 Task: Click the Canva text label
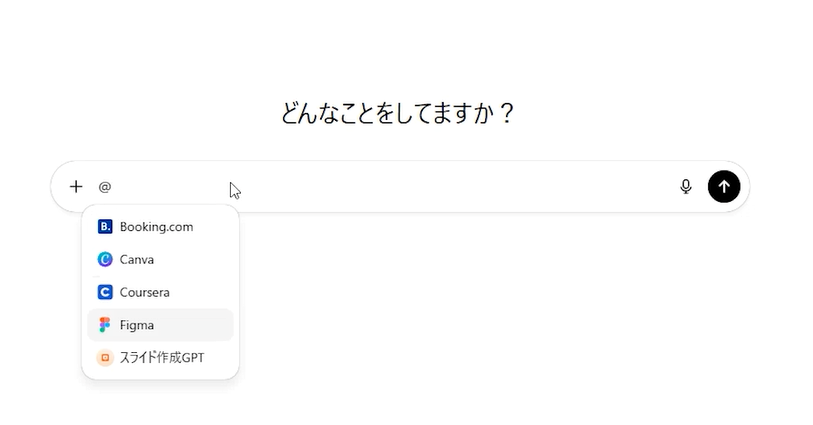(137, 260)
